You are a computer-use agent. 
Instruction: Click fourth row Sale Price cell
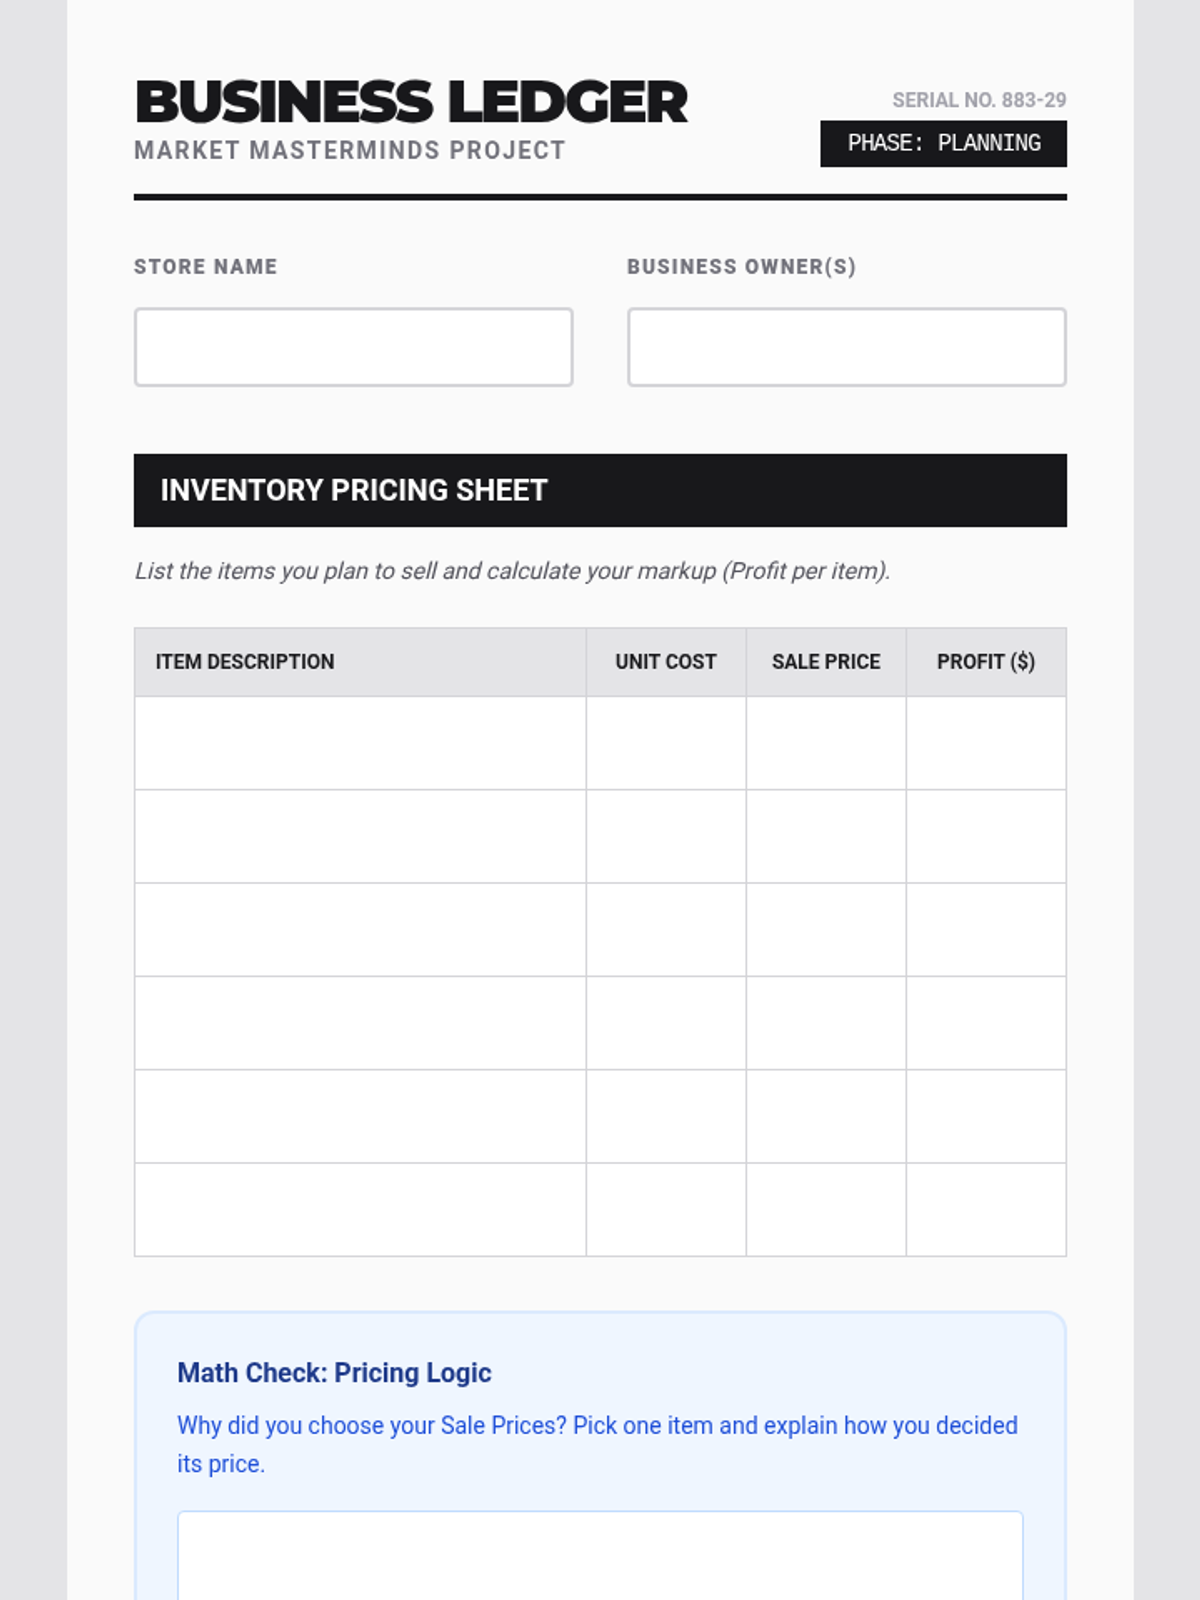pos(826,1023)
